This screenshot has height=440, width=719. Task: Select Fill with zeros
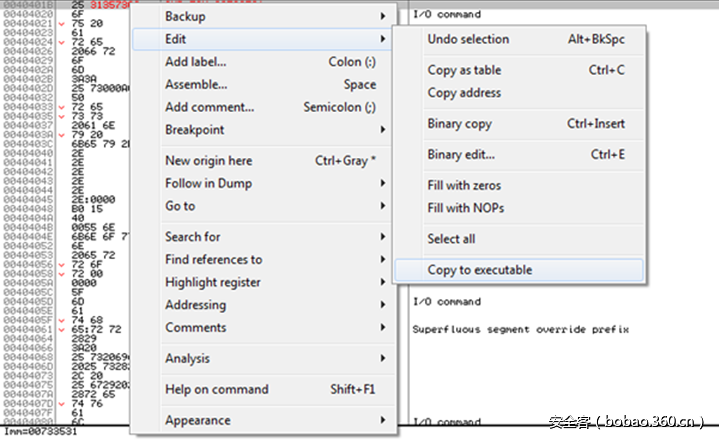tap(464, 186)
